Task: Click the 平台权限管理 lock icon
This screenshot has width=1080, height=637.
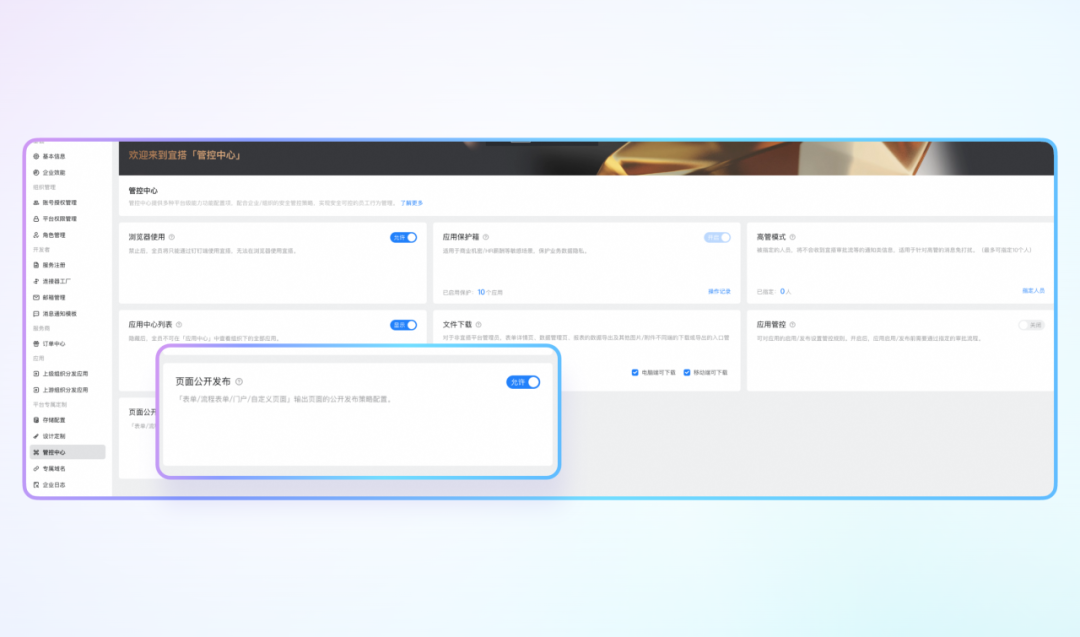Action: (36, 219)
